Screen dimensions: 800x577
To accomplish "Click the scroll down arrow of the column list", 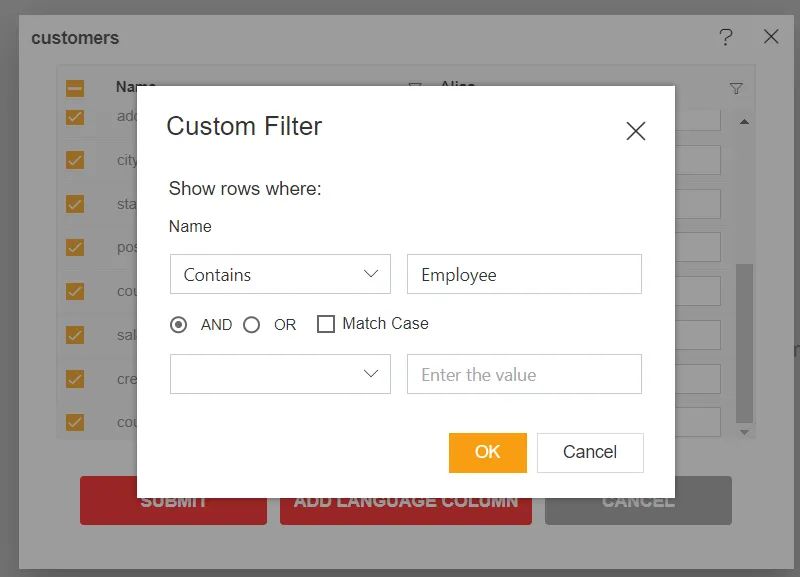I will [x=743, y=432].
